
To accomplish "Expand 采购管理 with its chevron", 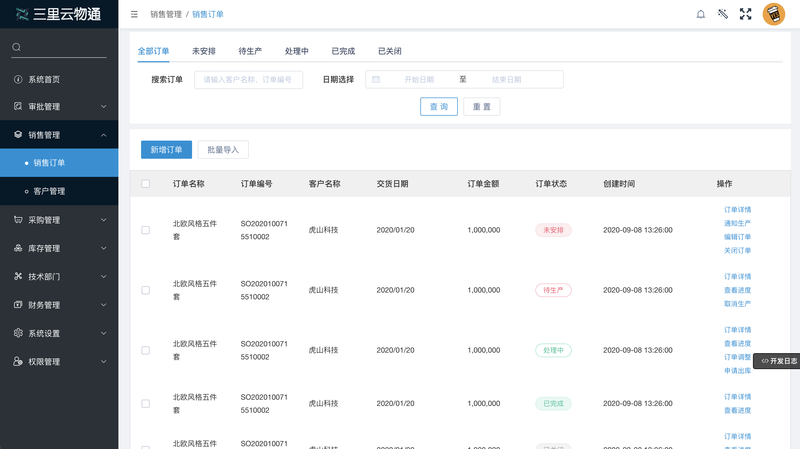I will [x=104, y=220].
